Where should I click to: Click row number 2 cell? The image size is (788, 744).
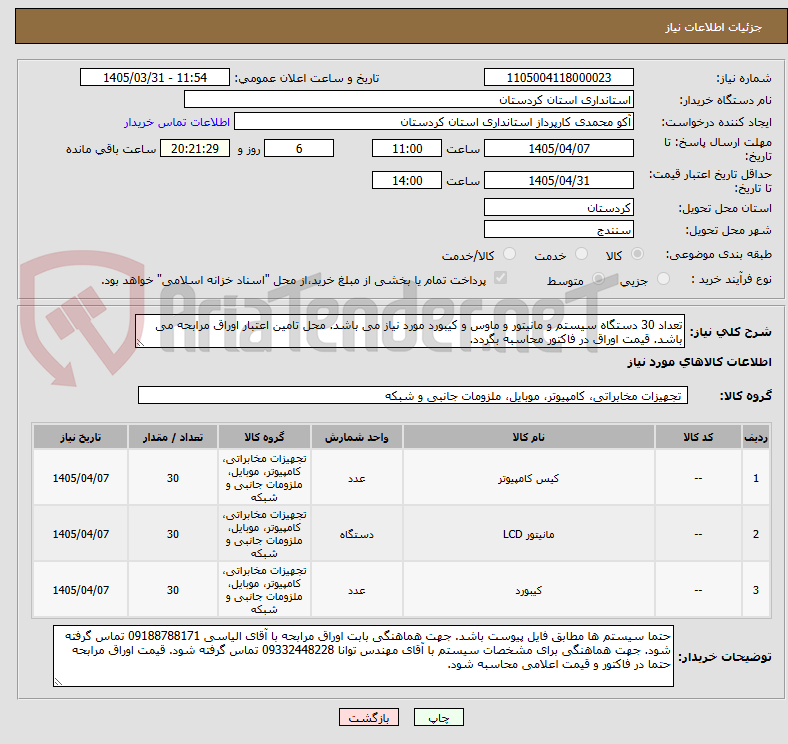[x=755, y=534]
